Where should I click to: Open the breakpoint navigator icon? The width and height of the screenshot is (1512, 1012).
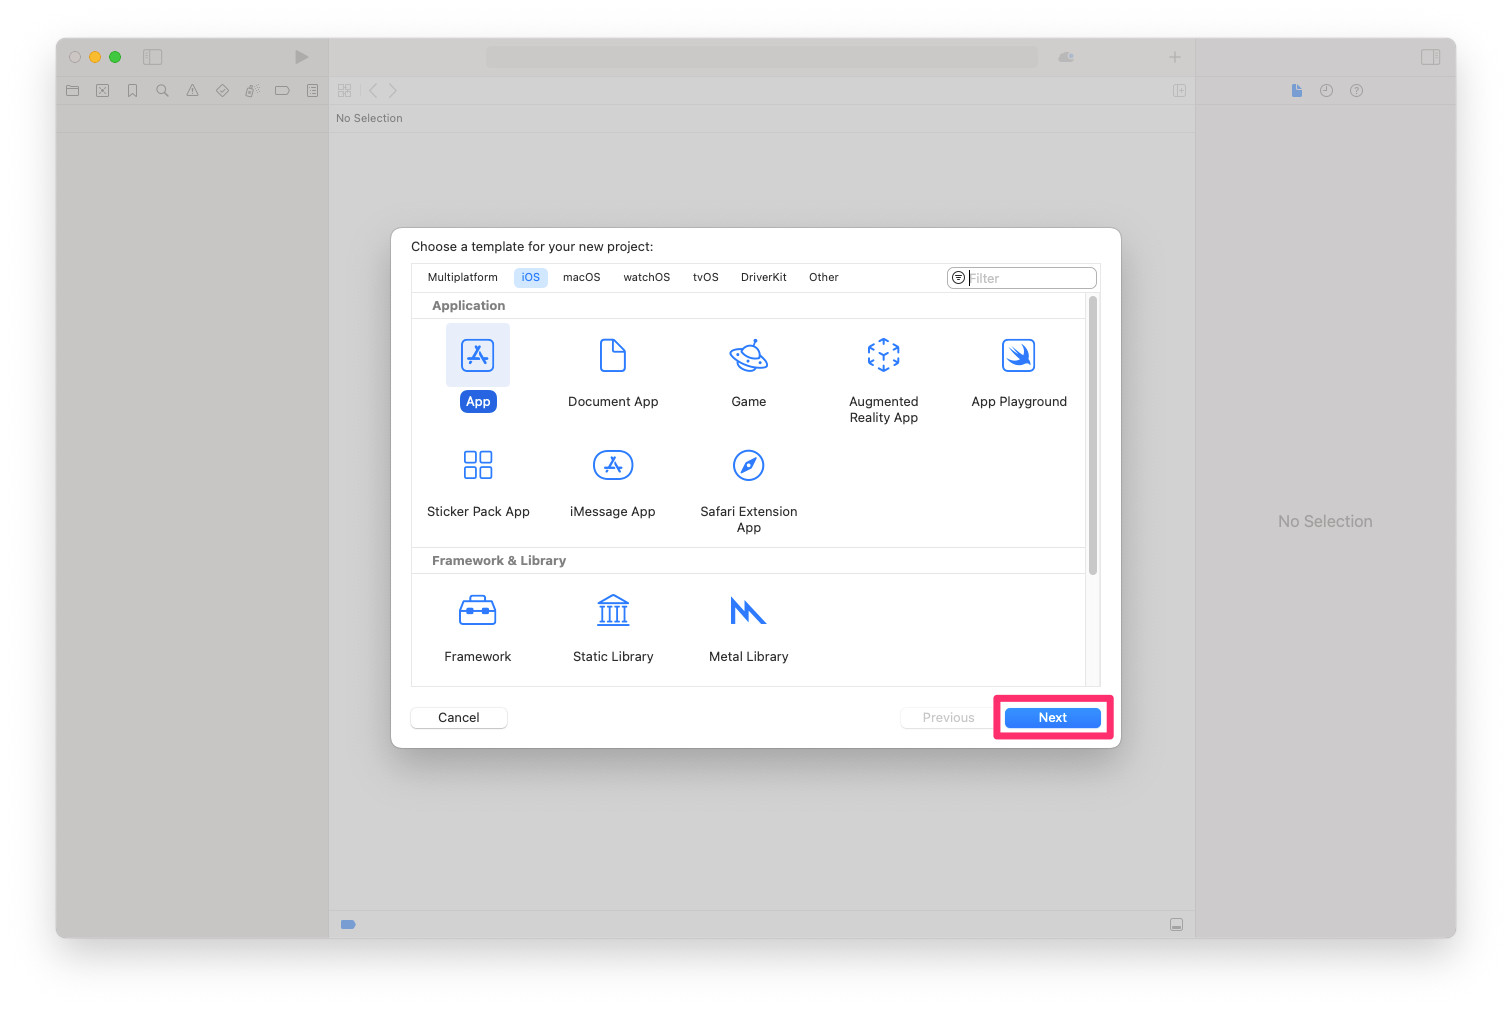[x=282, y=90]
